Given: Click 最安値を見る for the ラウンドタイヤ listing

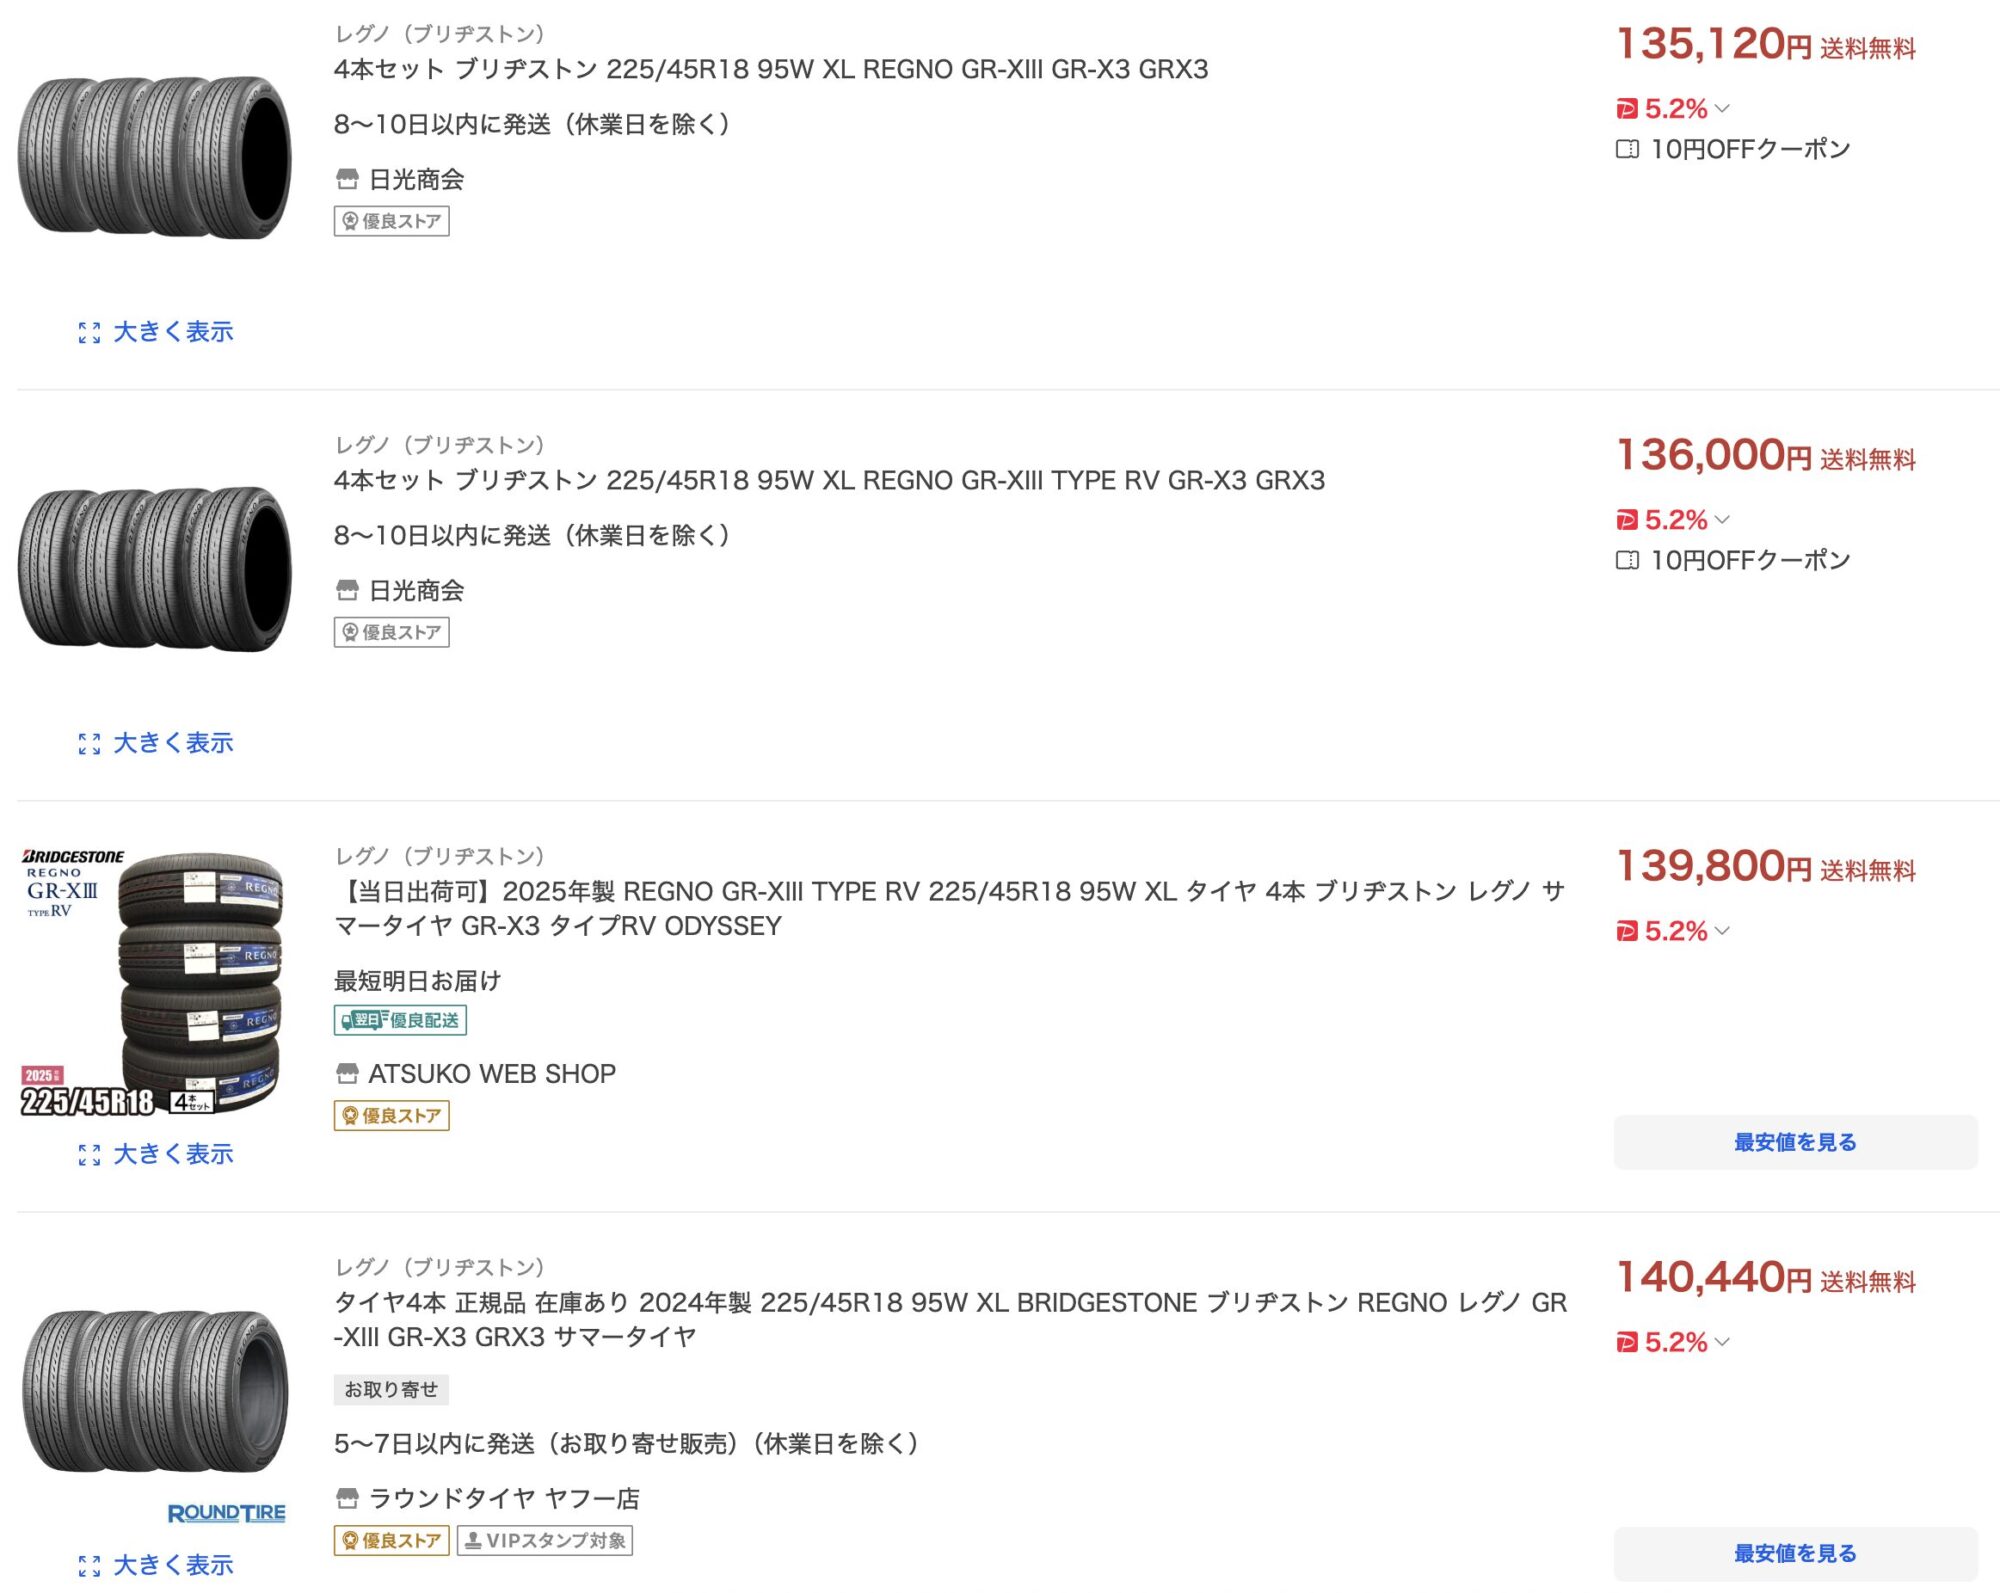Looking at the screenshot, I should (1794, 1553).
